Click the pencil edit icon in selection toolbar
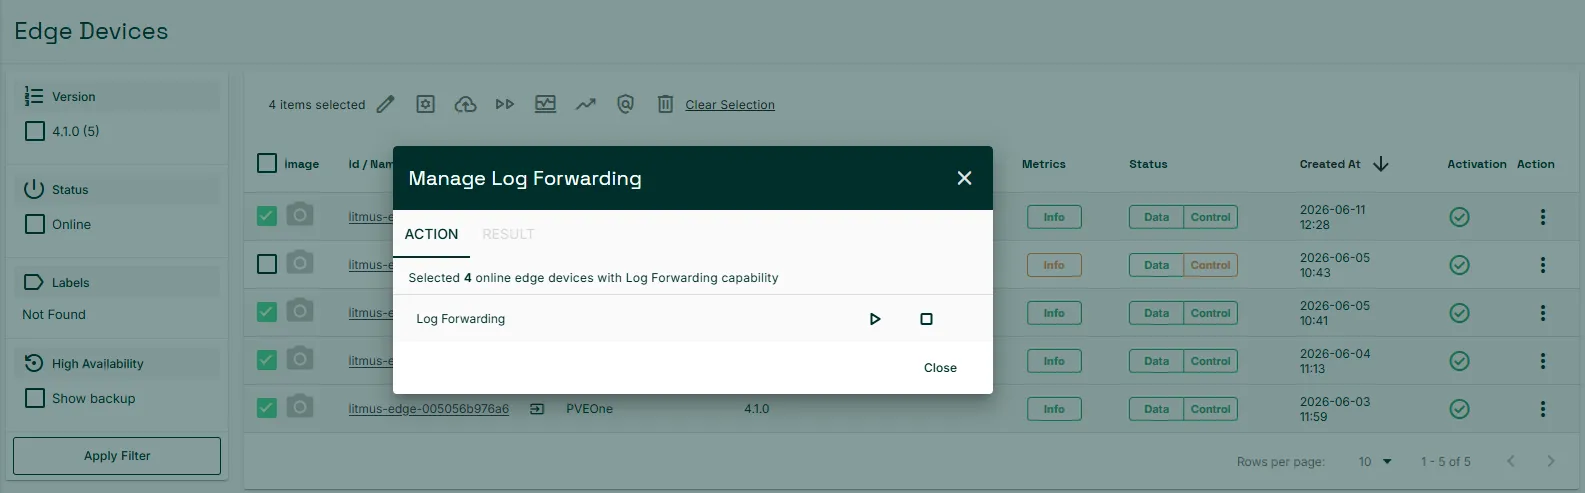The width and height of the screenshot is (1585, 493). pos(386,104)
